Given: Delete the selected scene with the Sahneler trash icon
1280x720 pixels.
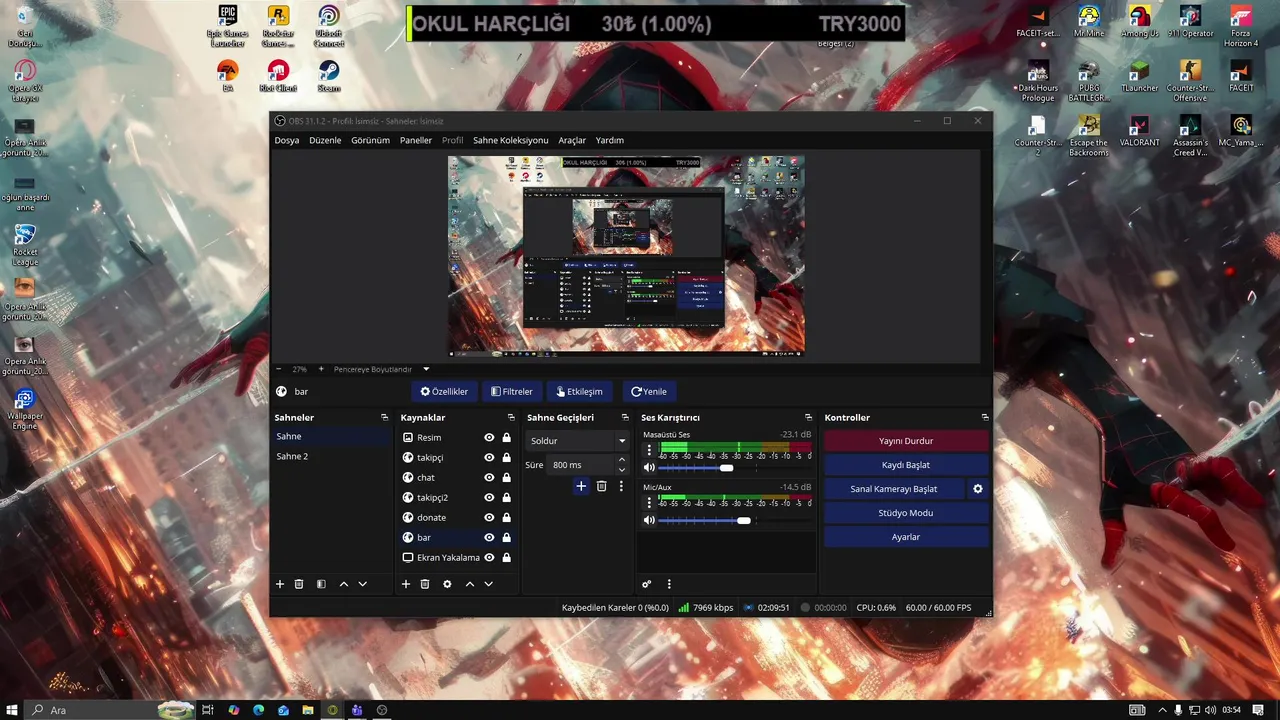Looking at the screenshot, I should click(299, 584).
